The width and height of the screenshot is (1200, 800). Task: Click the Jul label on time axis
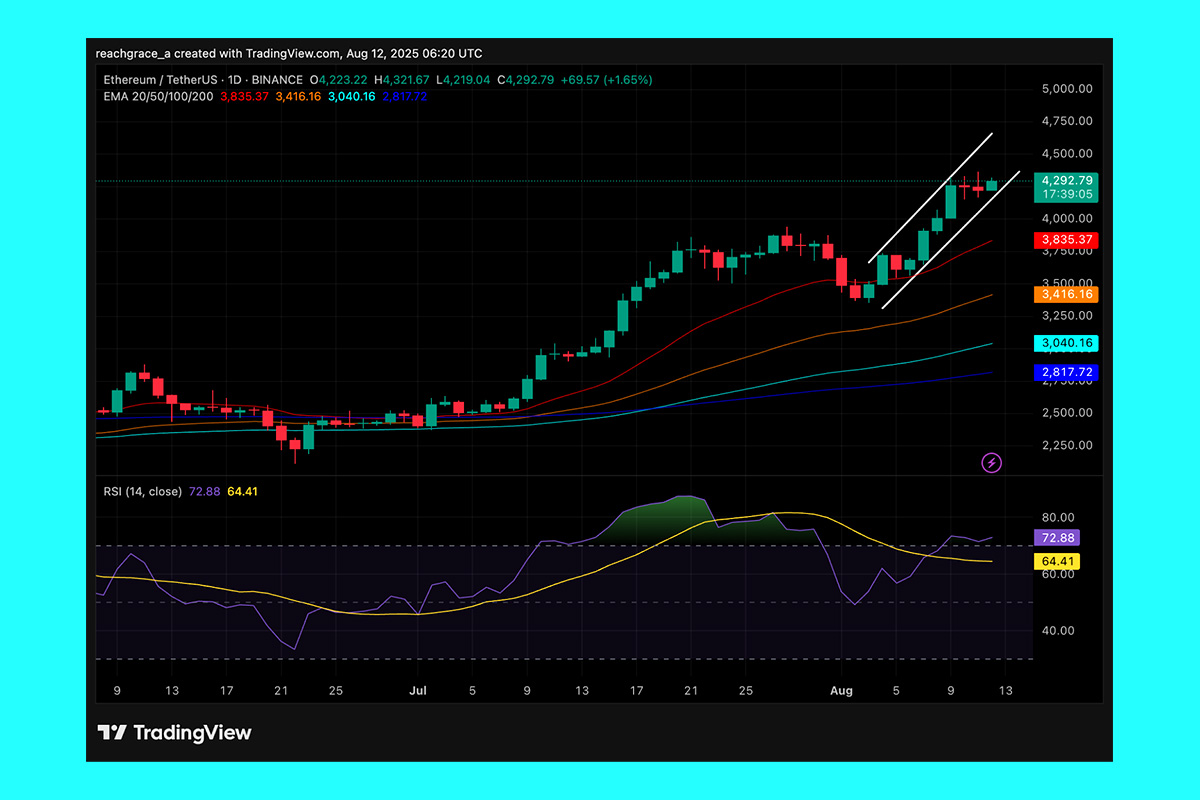[x=418, y=691]
